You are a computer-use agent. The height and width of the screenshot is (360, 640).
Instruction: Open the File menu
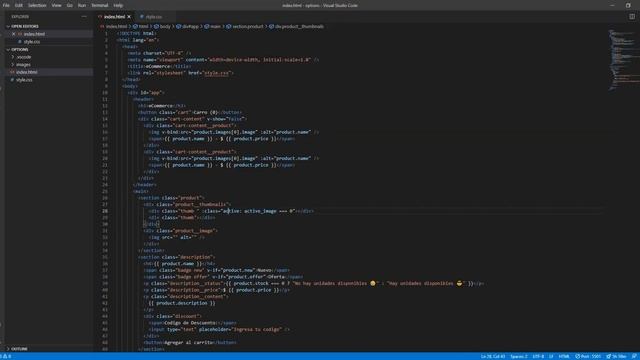(6, 5)
